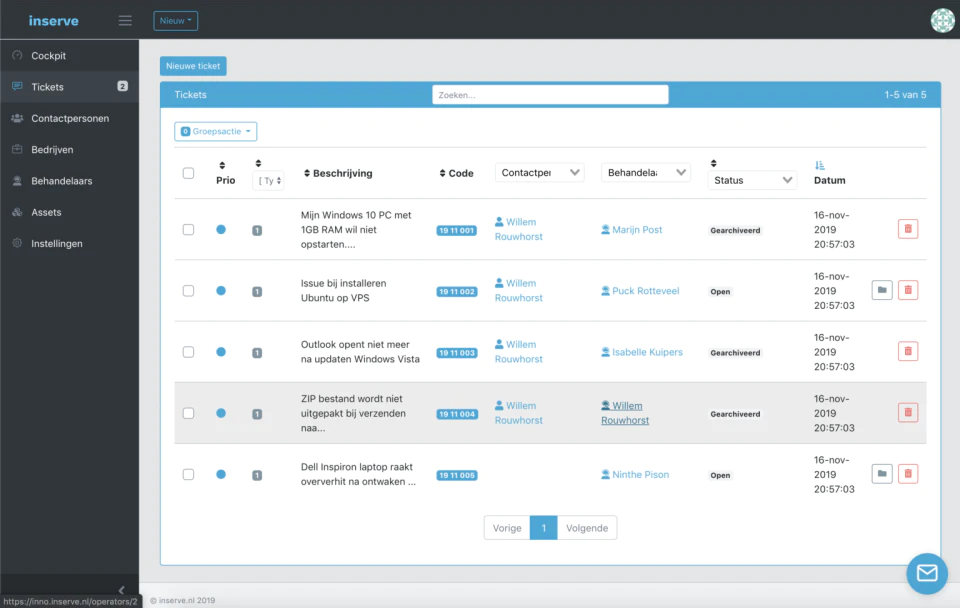Click the Zoeken search field
The image size is (960, 608).
coord(550,95)
